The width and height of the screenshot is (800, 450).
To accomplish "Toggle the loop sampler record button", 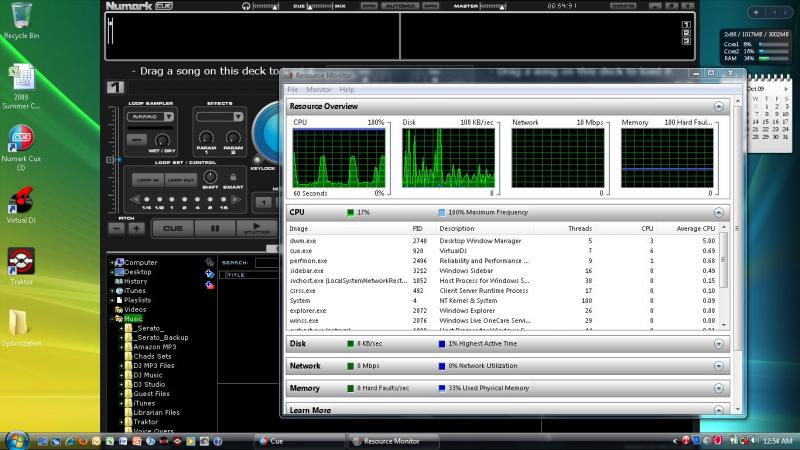I will (136, 139).
